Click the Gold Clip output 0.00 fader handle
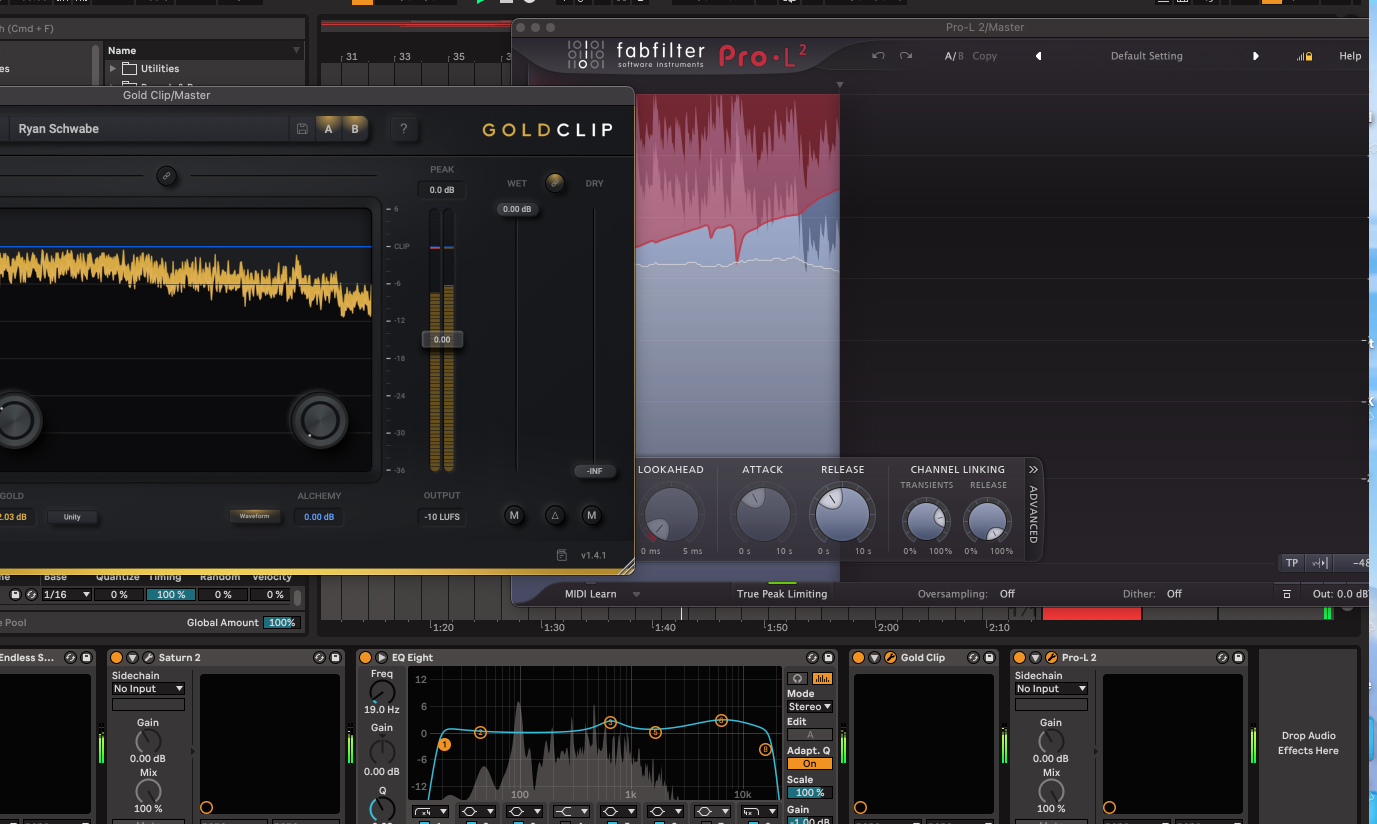Screen dimensions: 1377x824 click(x=442, y=339)
